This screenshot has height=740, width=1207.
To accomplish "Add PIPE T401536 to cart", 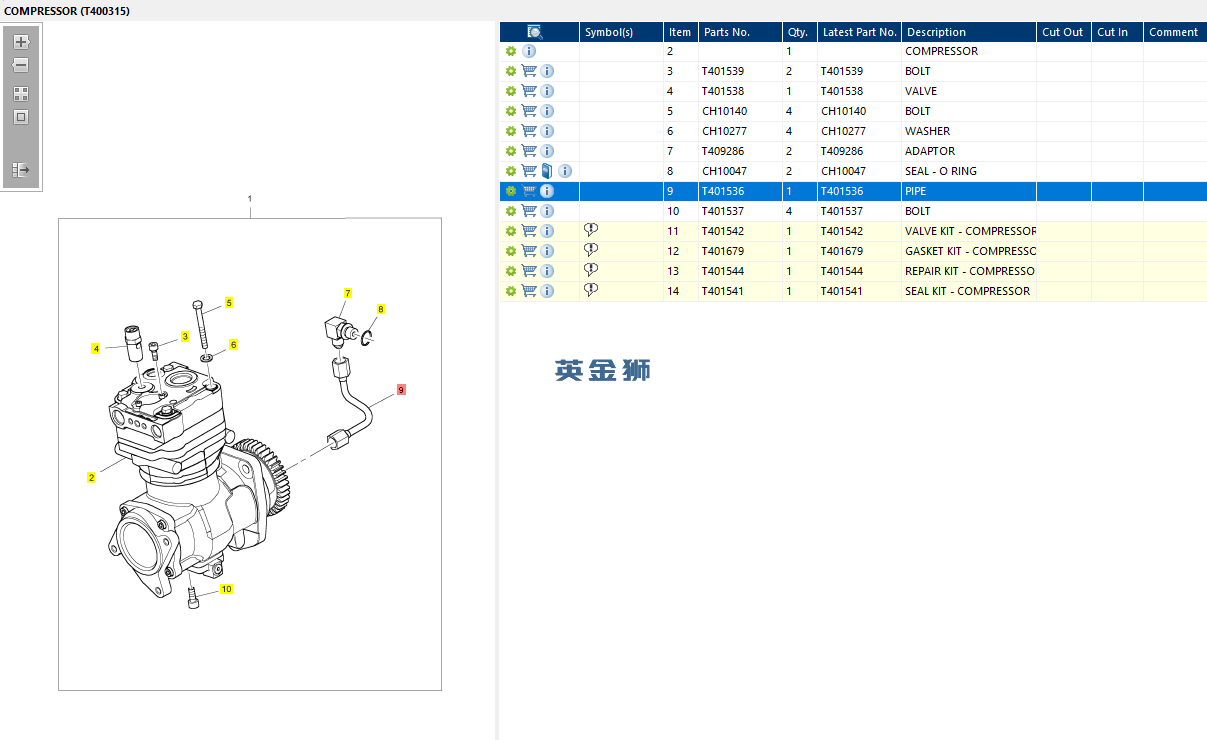I will coord(529,191).
